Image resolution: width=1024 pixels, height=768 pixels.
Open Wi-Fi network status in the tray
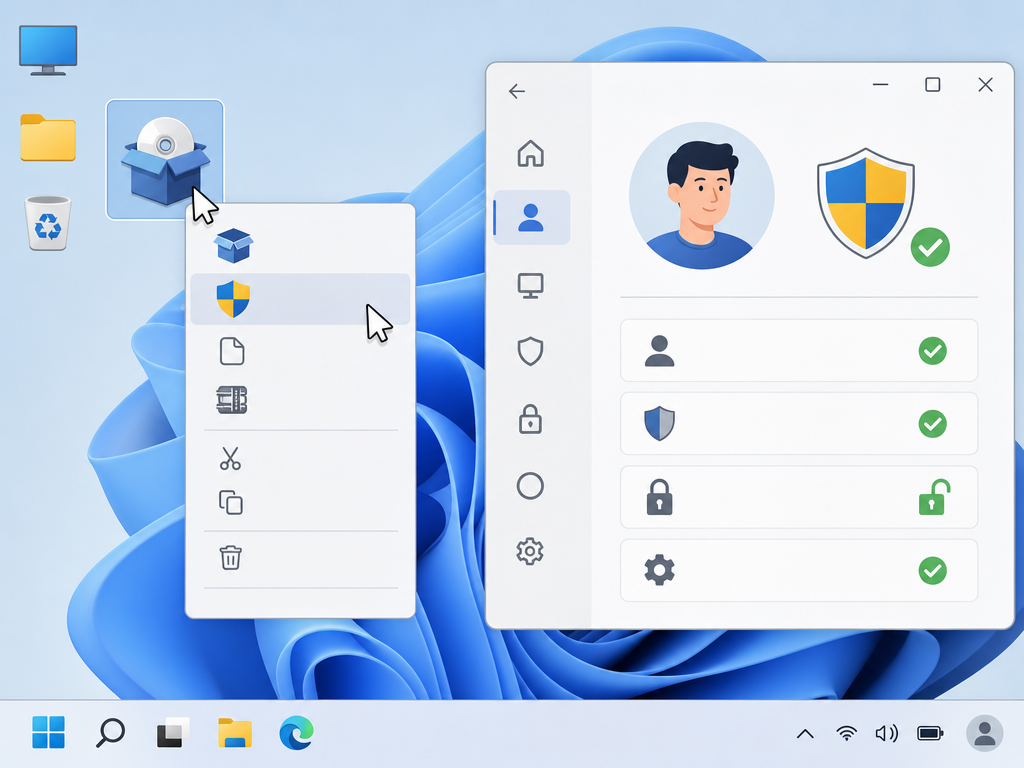coord(846,733)
